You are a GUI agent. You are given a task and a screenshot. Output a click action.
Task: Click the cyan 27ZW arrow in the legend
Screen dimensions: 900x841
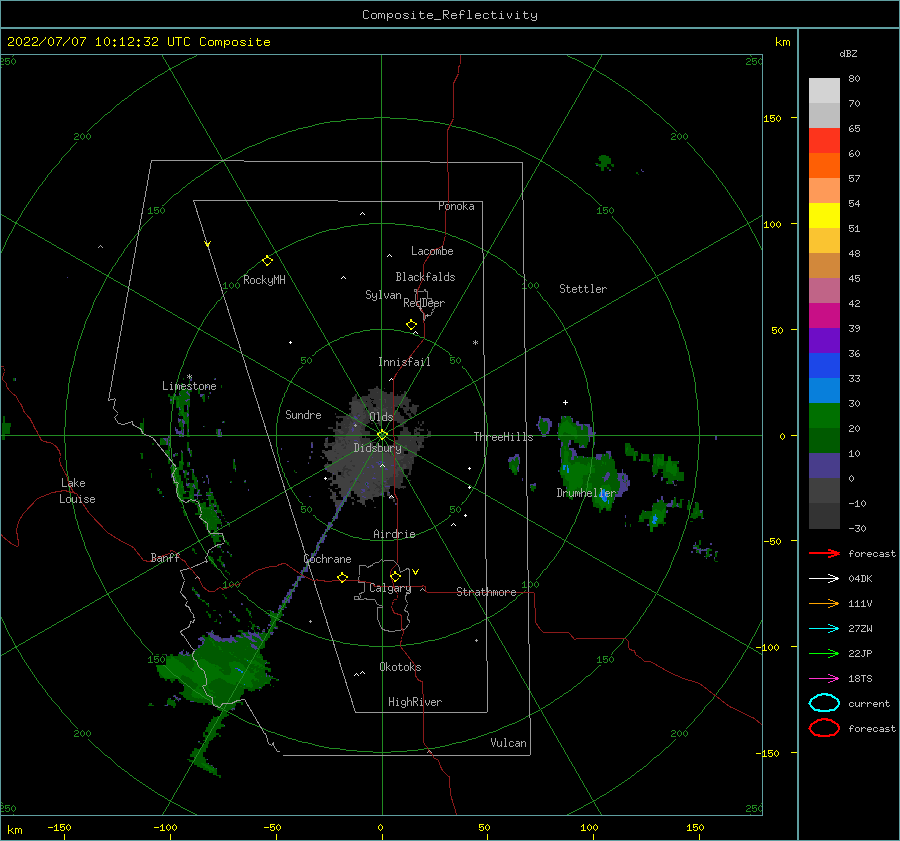click(x=824, y=629)
